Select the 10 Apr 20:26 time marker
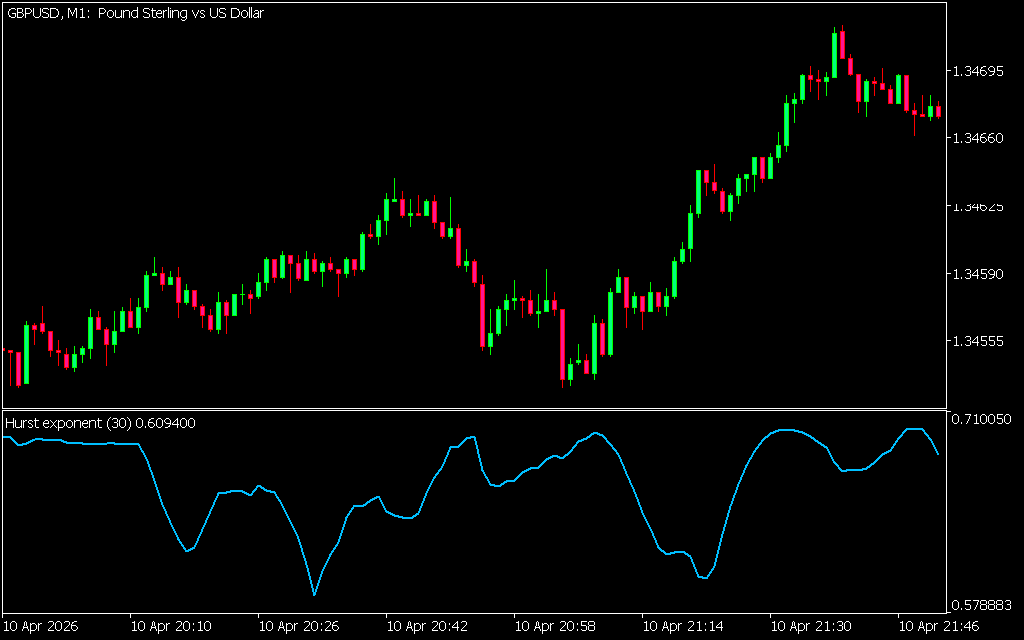The width and height of the screenshot is (1024, 640). click(299, 627)
